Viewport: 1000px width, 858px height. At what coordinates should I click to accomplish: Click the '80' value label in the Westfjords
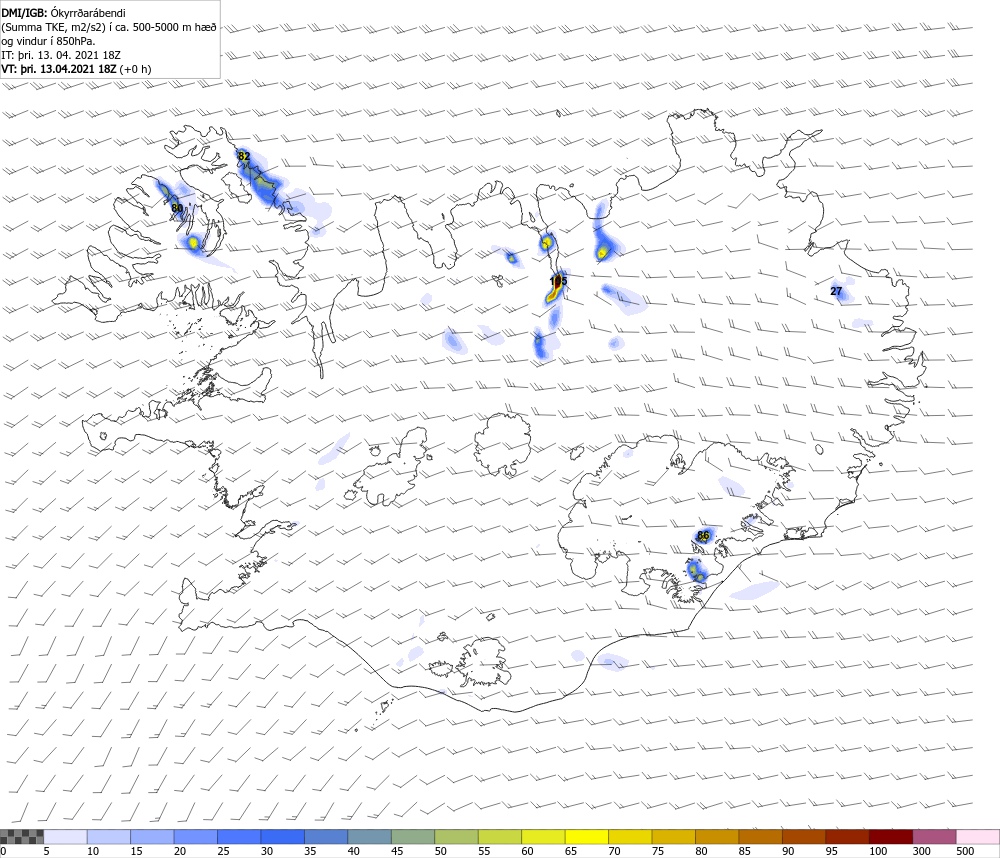[177, 208]
